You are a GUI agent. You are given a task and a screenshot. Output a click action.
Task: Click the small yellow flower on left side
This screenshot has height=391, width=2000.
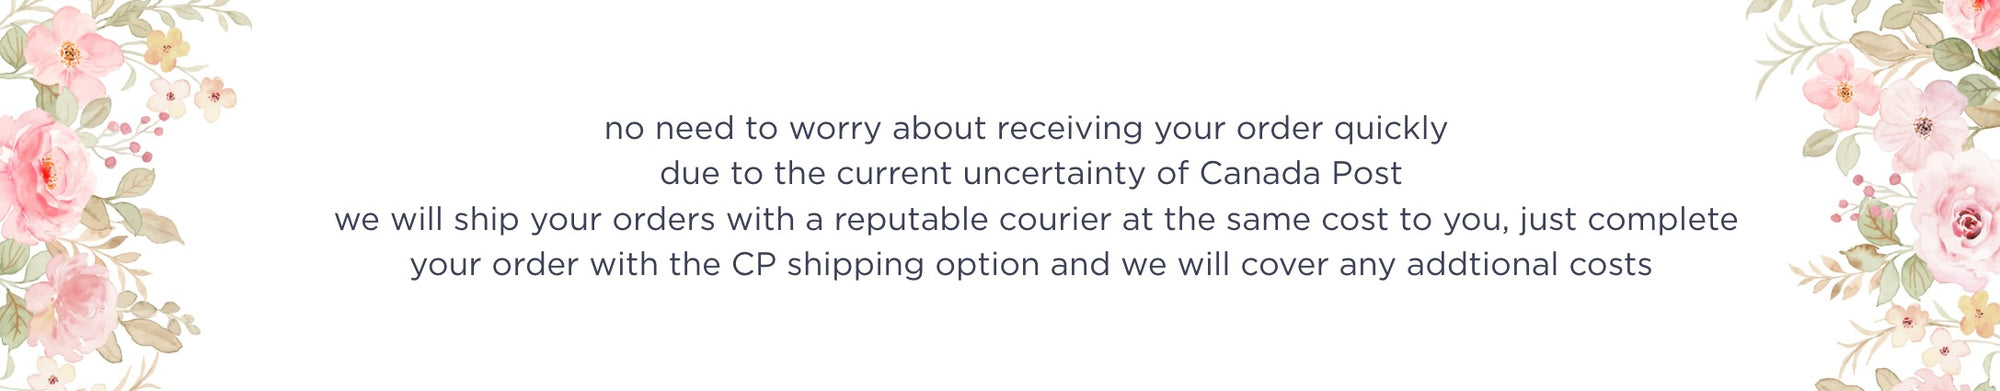pos(166,47)
